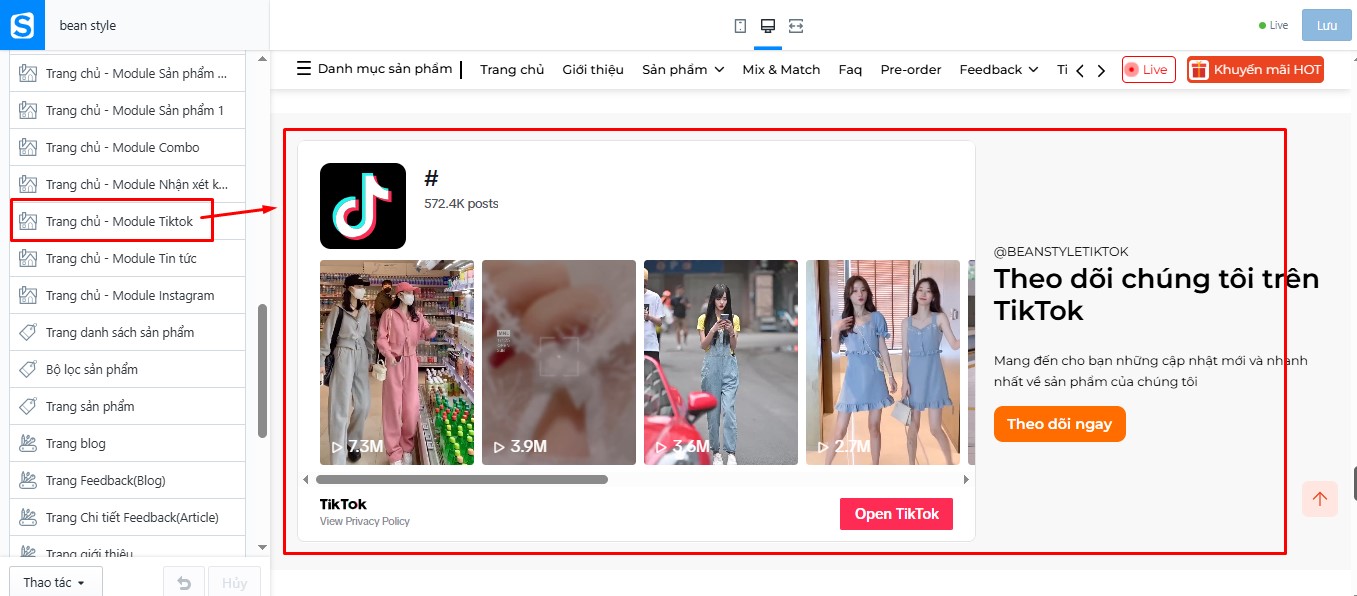The width and height of the screenshot is (1357, 596).
Task: Click the sidebar vertical scrollbar thumb
Action: click(262, 371)
